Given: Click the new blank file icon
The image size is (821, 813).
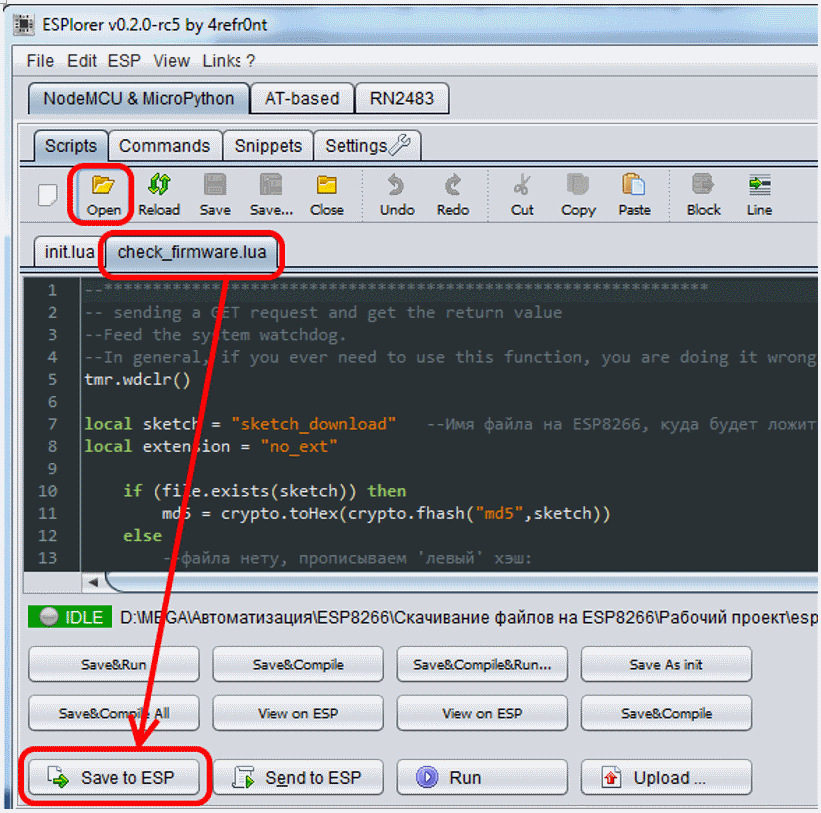Looking at the screenshot, I should [47, 195].
